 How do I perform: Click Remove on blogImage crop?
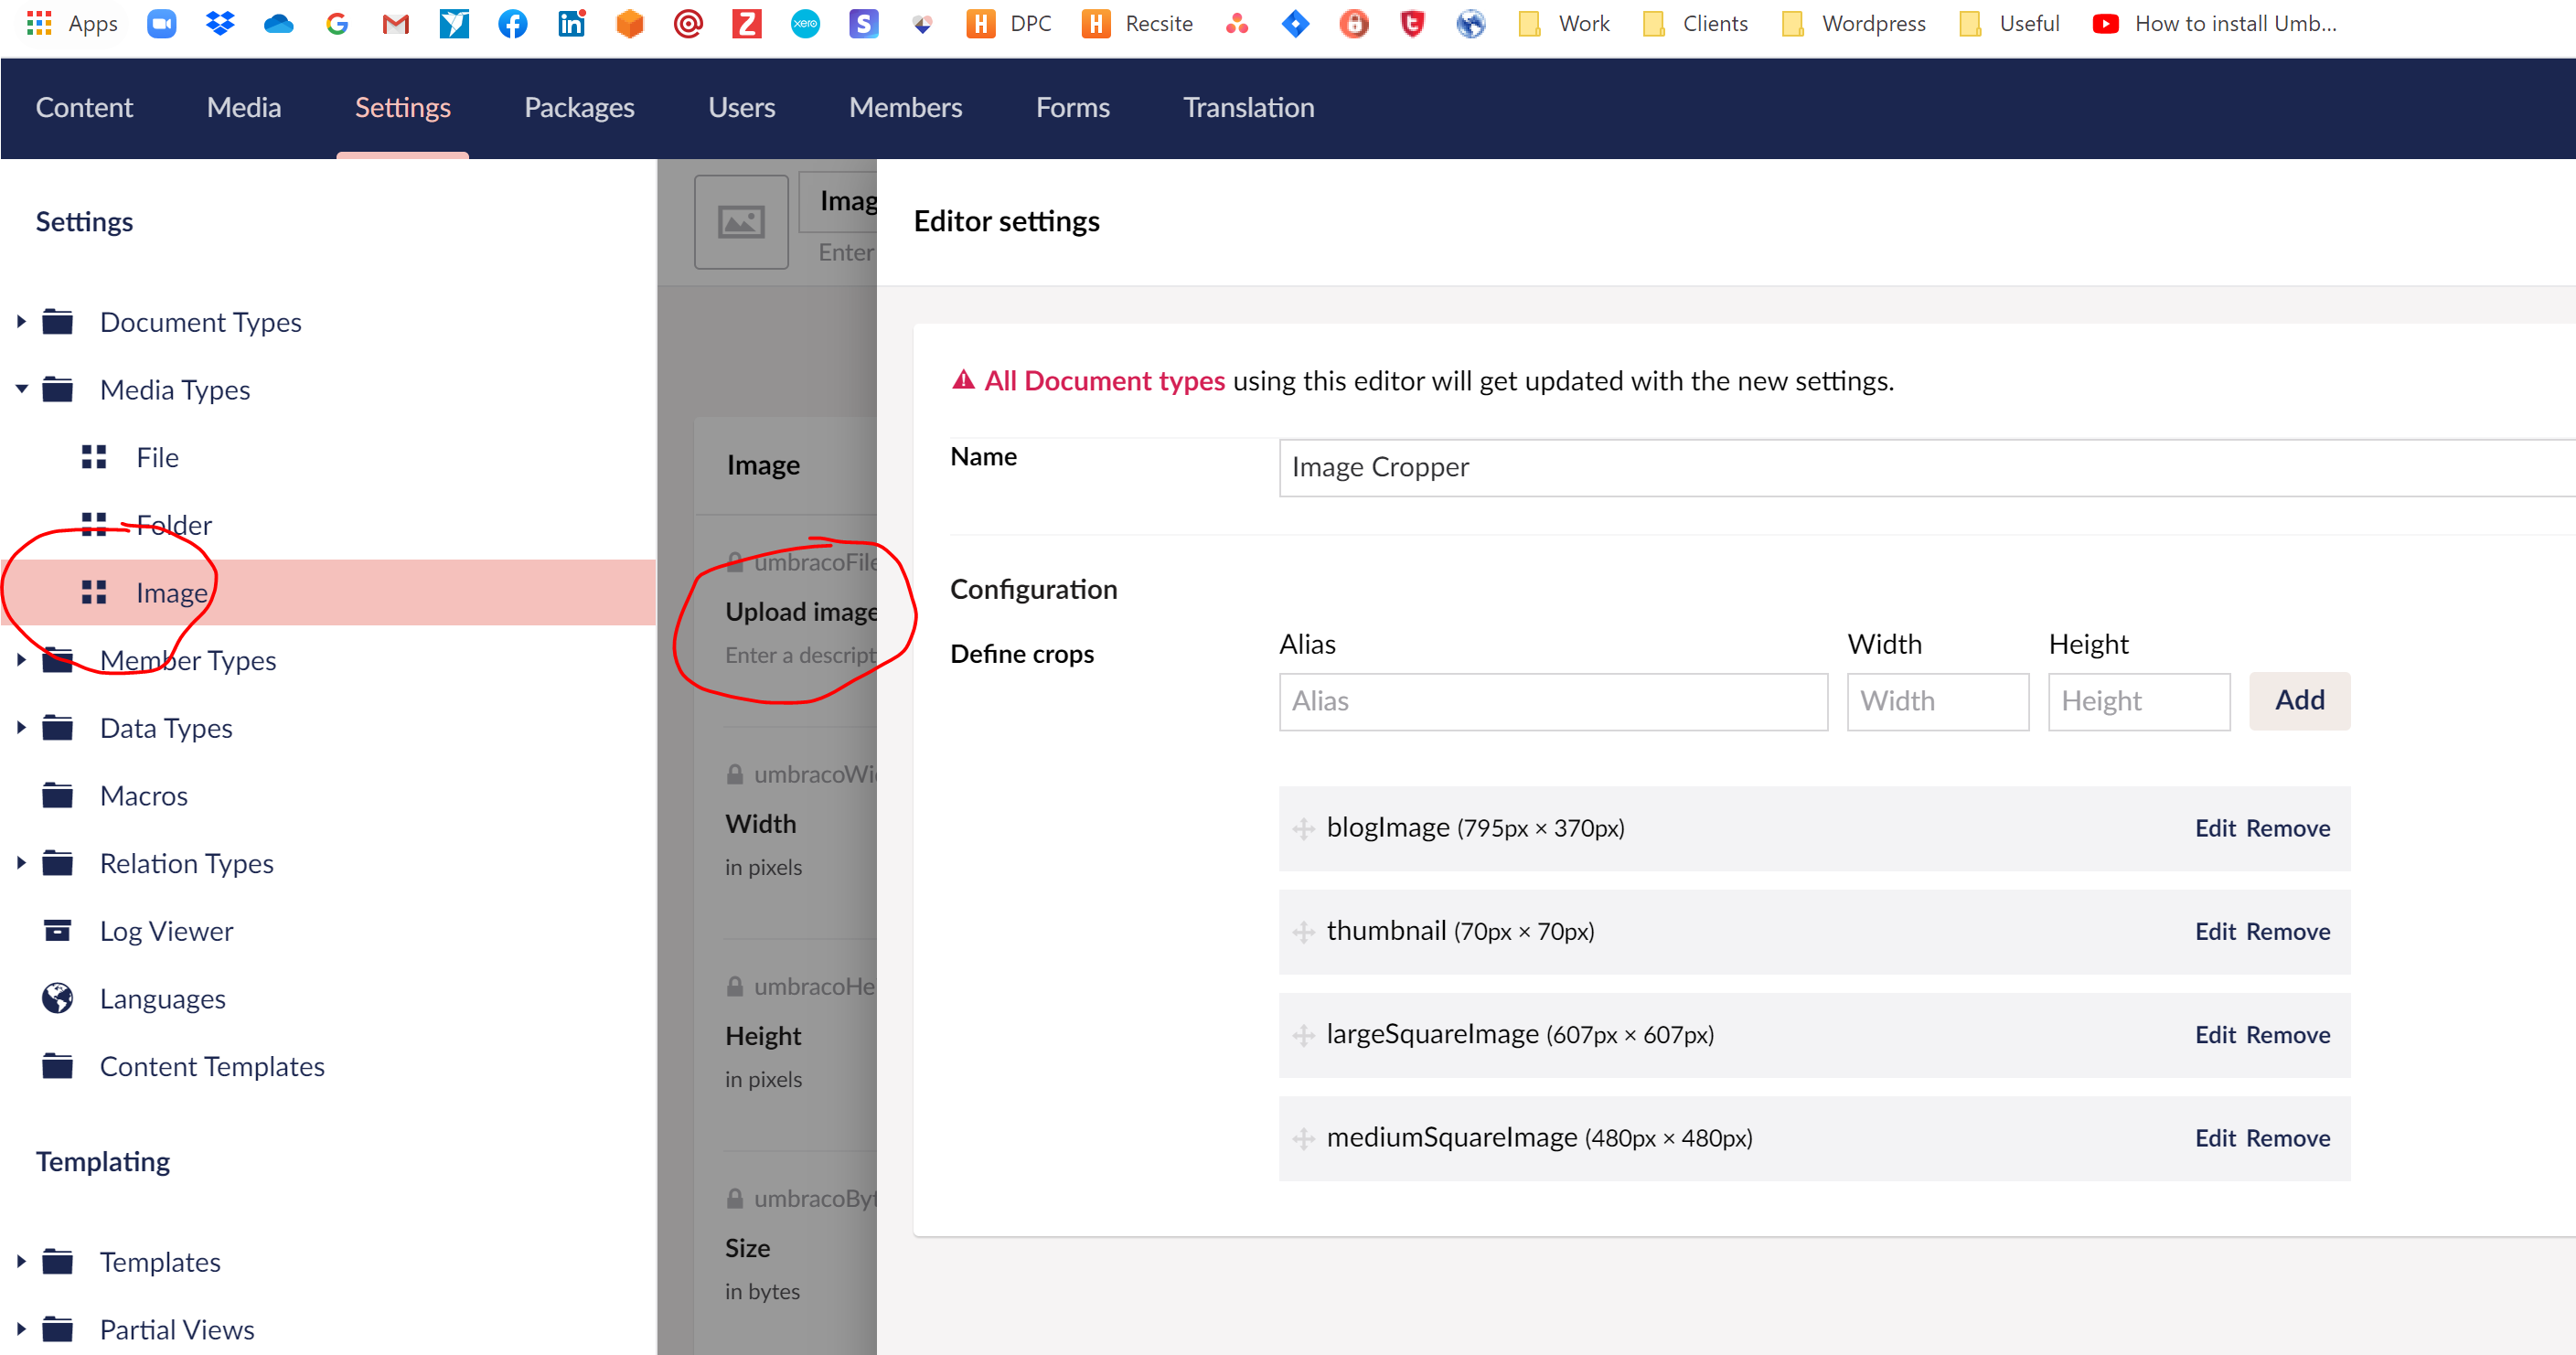coord(2290,827)
